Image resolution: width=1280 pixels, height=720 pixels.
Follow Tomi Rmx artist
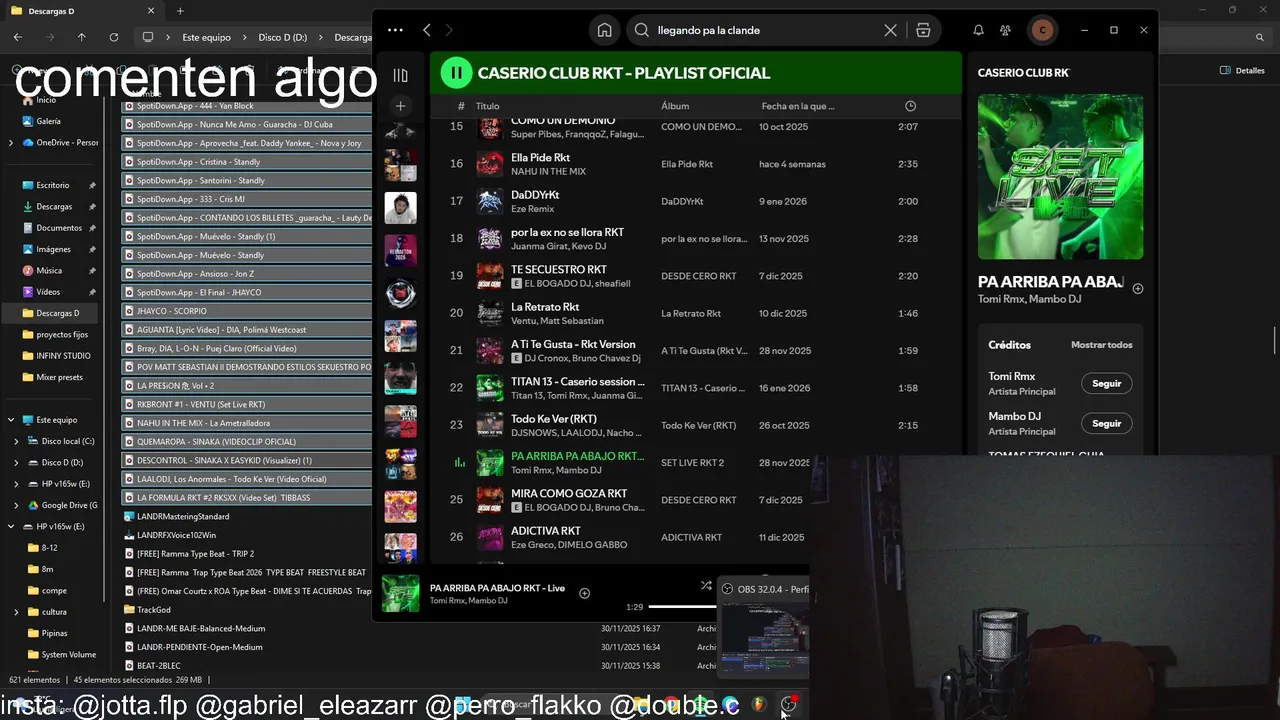click(x=1106, y=383)
